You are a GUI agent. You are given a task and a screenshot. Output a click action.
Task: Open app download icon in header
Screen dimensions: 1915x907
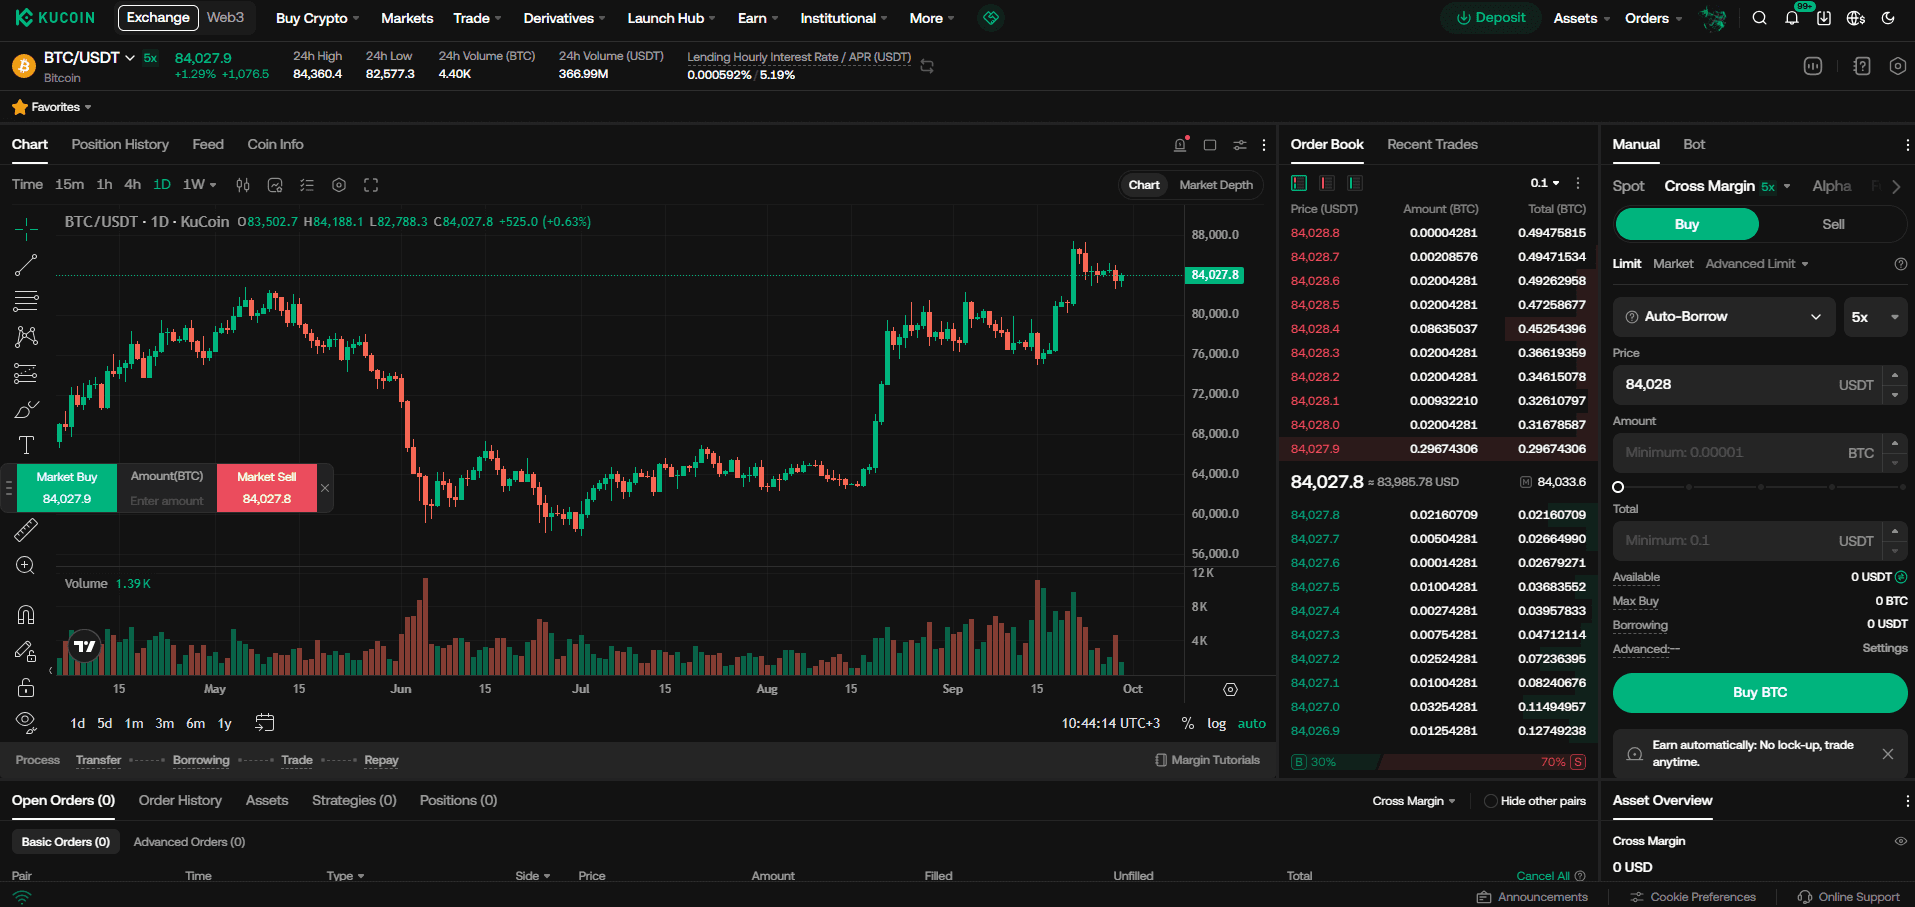(1824, 18)
